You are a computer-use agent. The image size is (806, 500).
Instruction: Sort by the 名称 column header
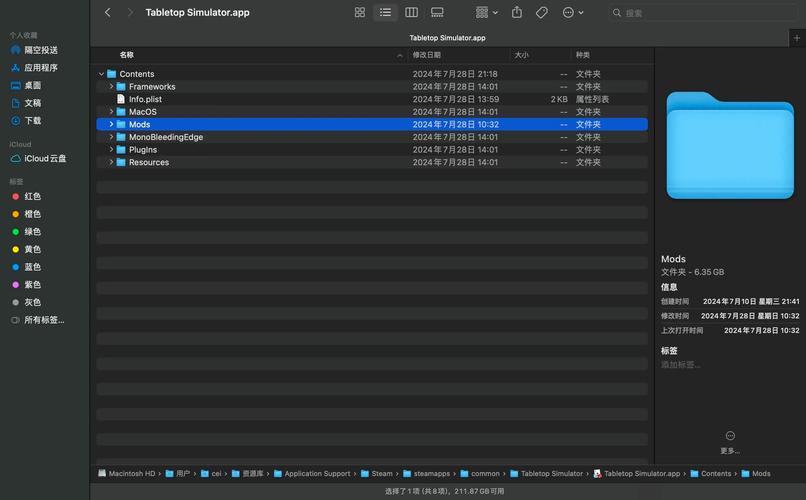click(x=127, y=54)
